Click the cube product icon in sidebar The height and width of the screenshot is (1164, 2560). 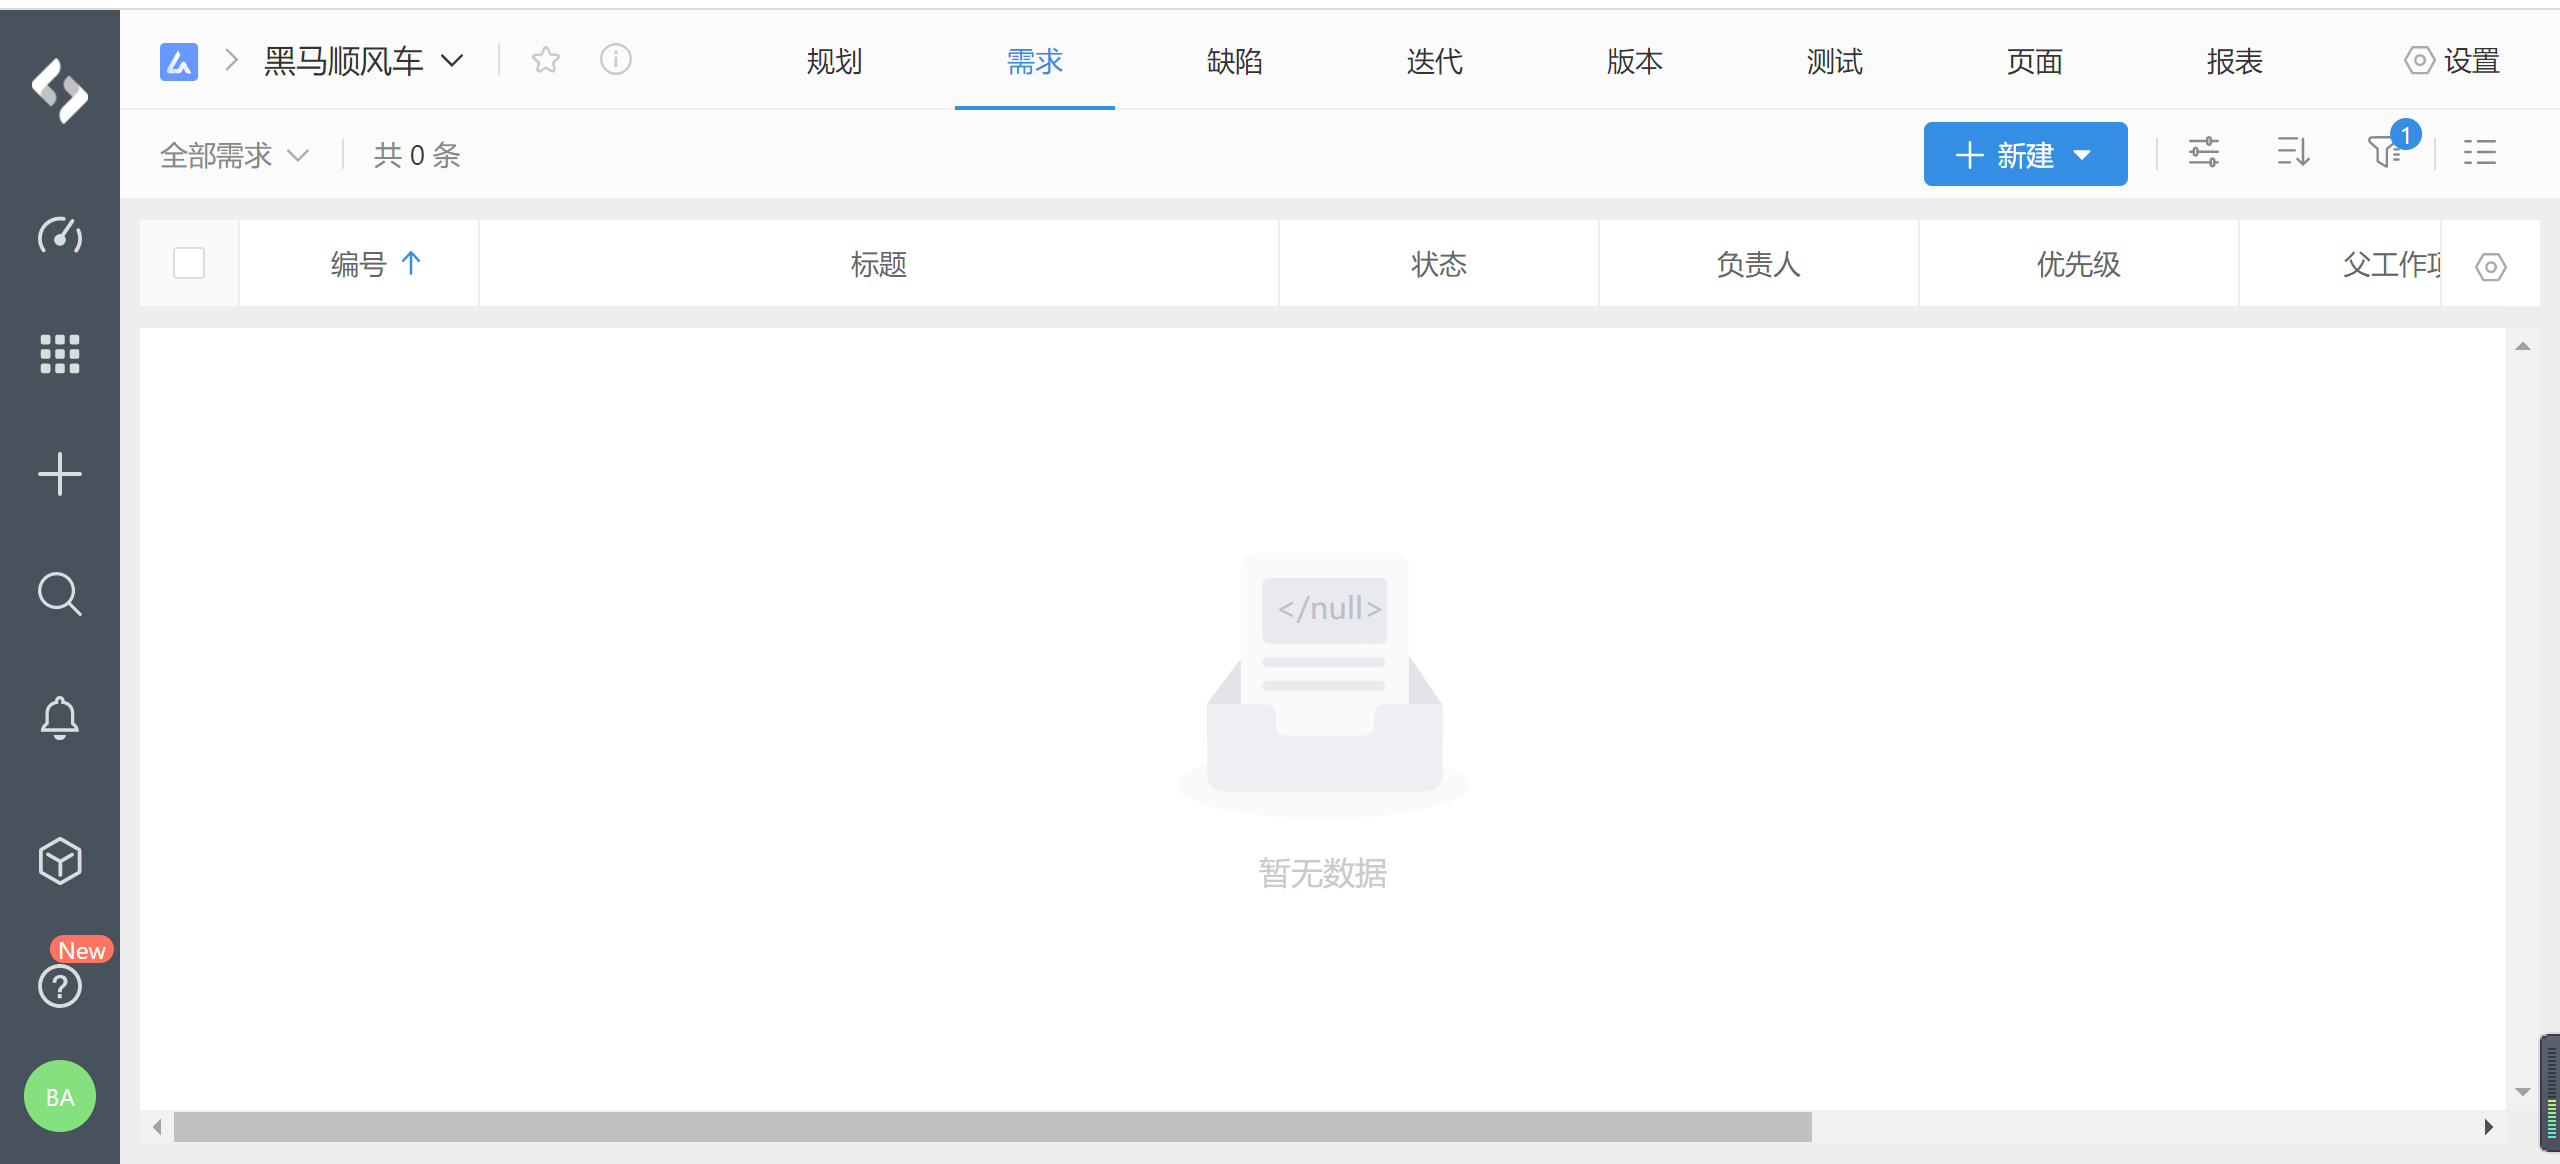[60, 860]
